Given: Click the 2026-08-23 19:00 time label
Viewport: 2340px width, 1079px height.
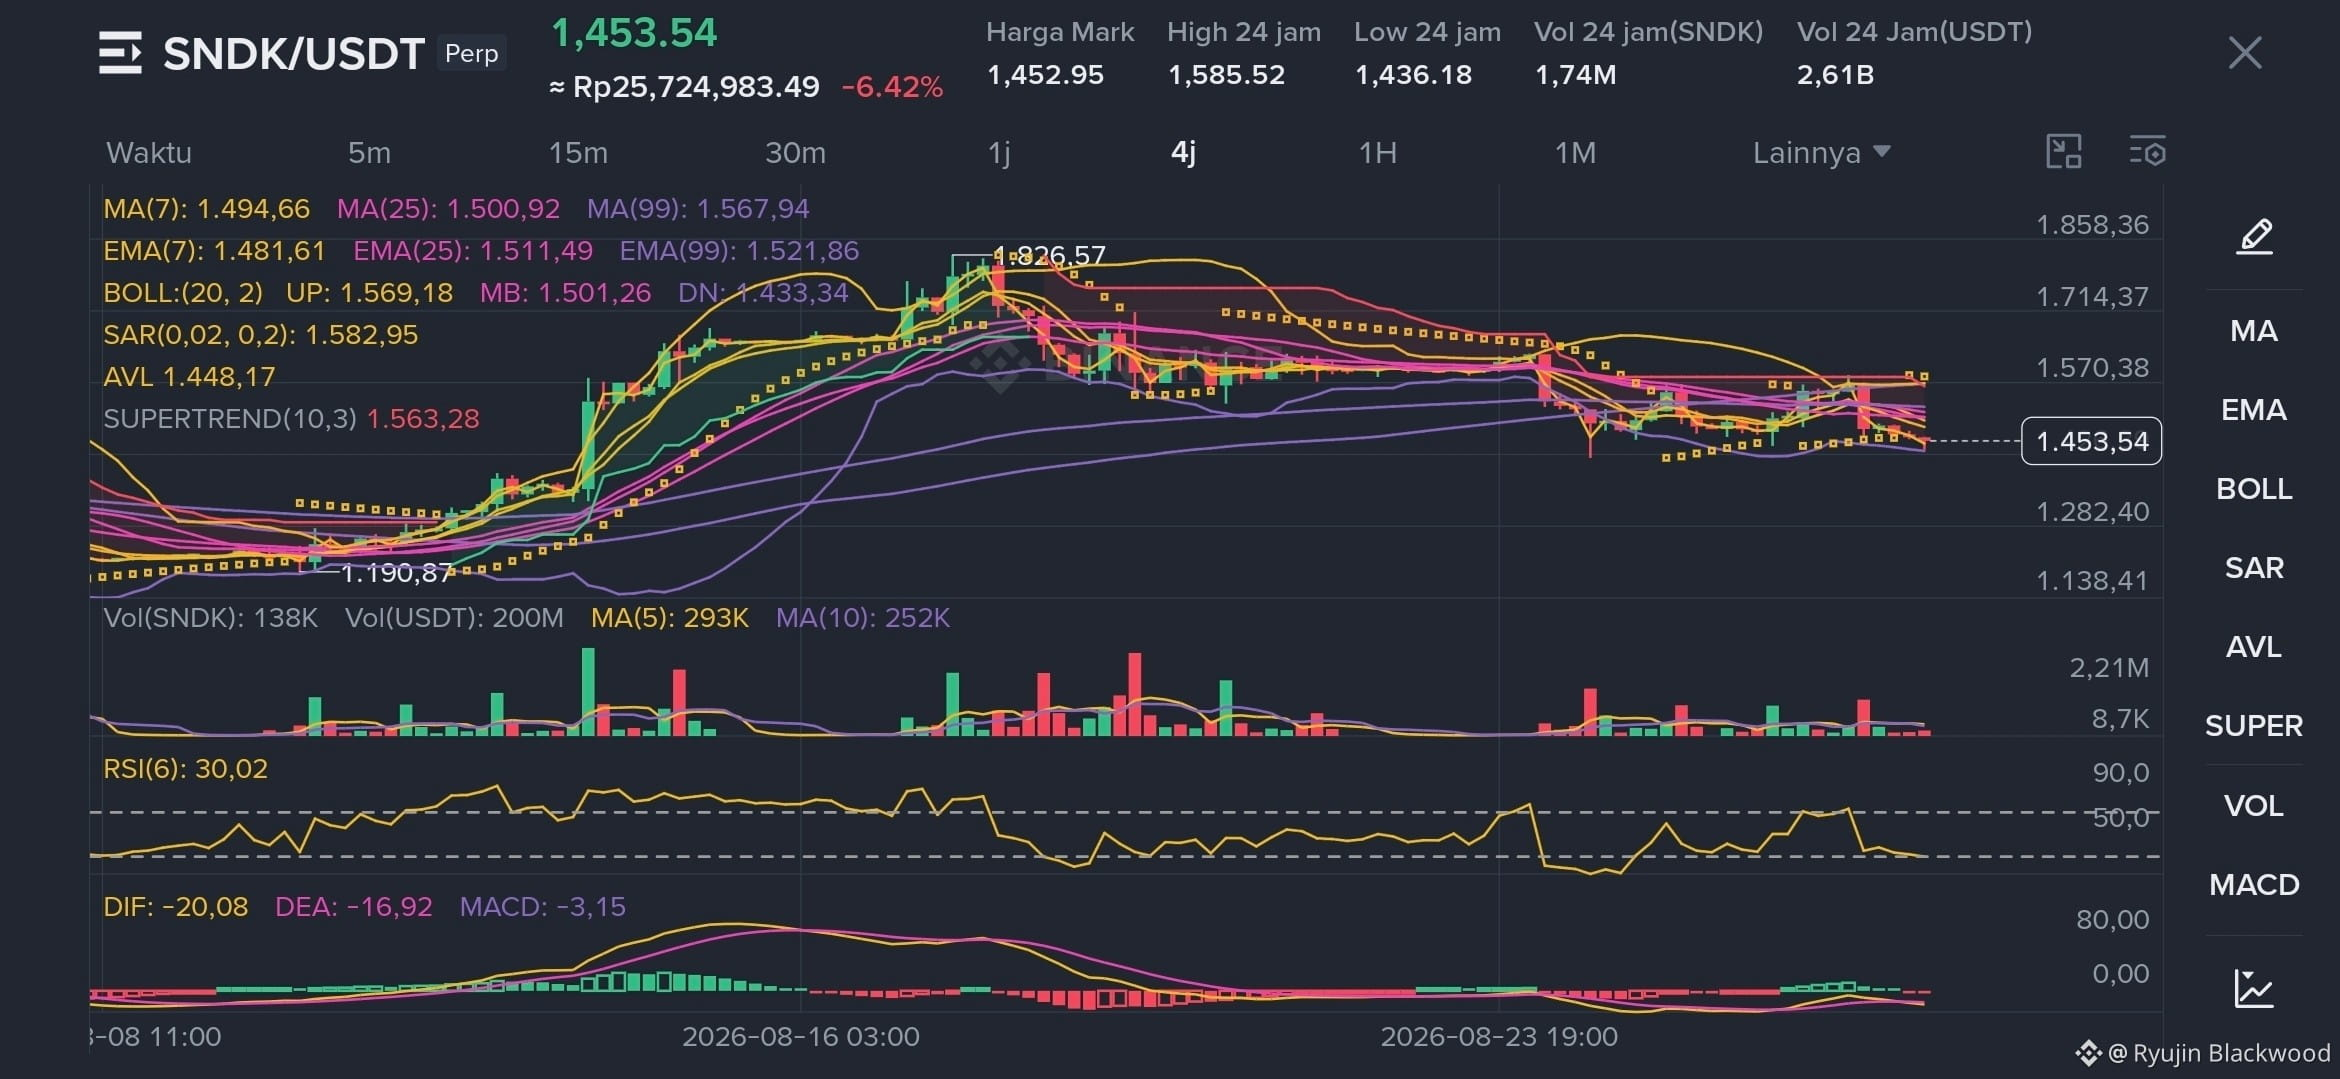Looking at the screenshot, I should [1499, 1037].
